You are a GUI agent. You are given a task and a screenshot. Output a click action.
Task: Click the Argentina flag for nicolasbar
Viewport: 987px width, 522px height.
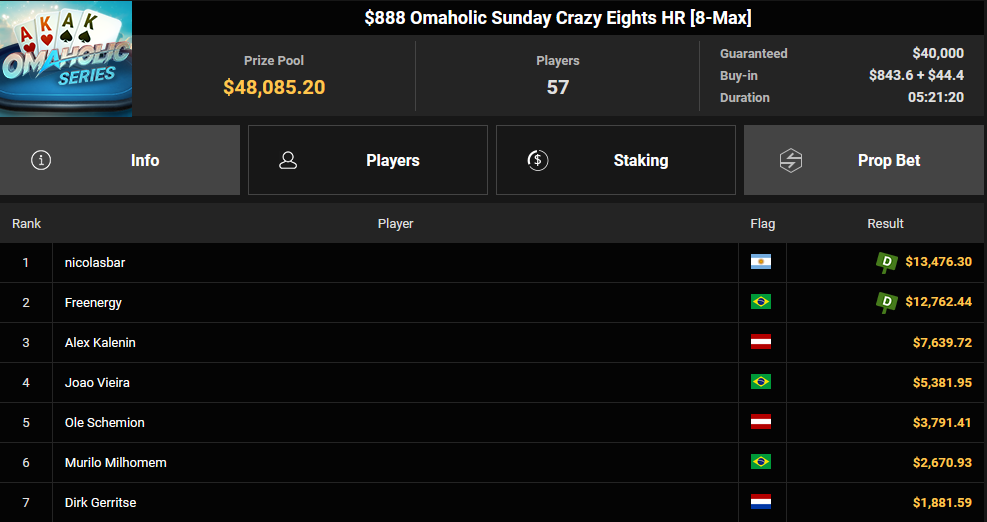tap(761, 262)
